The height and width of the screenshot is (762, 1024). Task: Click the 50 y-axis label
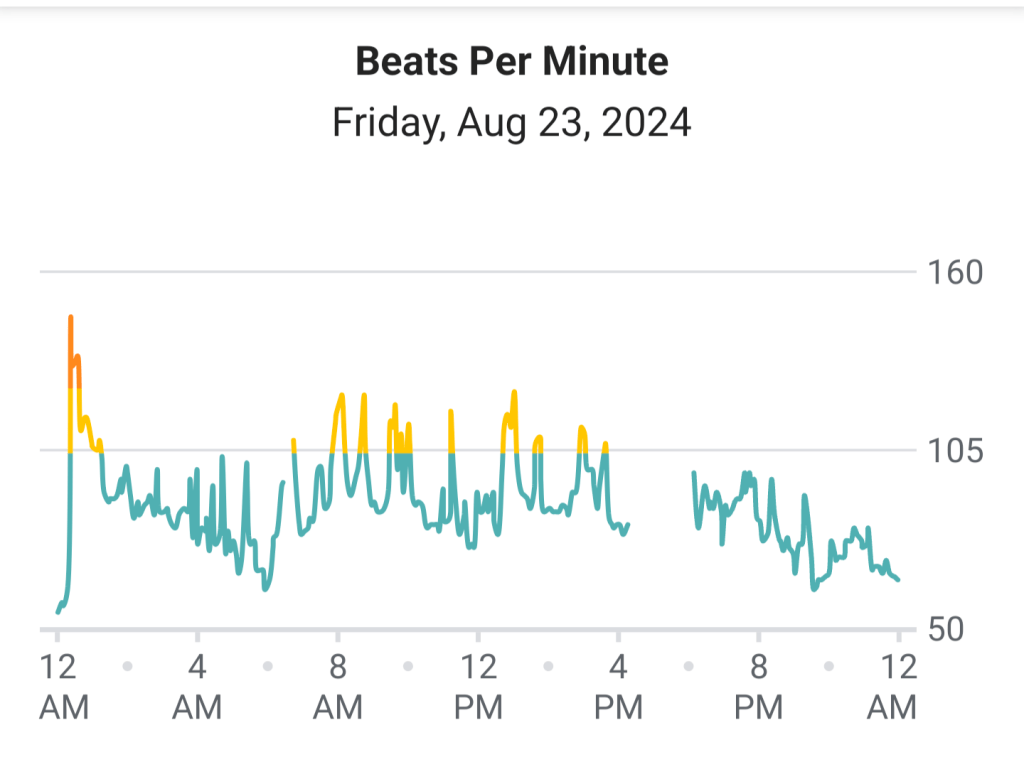950,630
